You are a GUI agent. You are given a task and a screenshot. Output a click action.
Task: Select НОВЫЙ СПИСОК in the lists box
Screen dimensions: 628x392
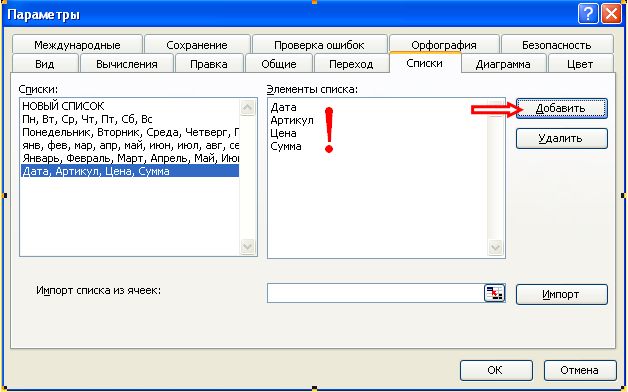point(130,106)
